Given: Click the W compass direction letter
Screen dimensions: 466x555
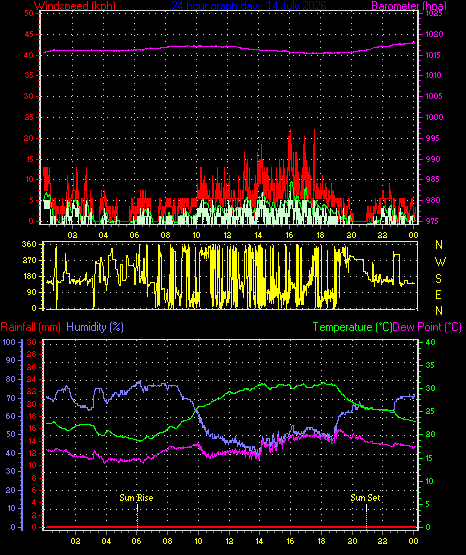Looking at the screenshot, I should [x=440, y=262].
